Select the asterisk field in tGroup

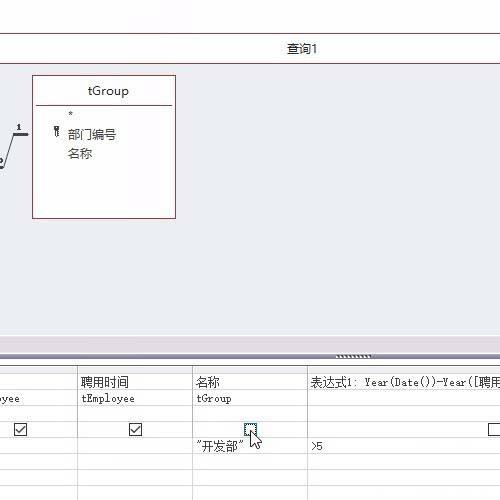tap(70, 114)
